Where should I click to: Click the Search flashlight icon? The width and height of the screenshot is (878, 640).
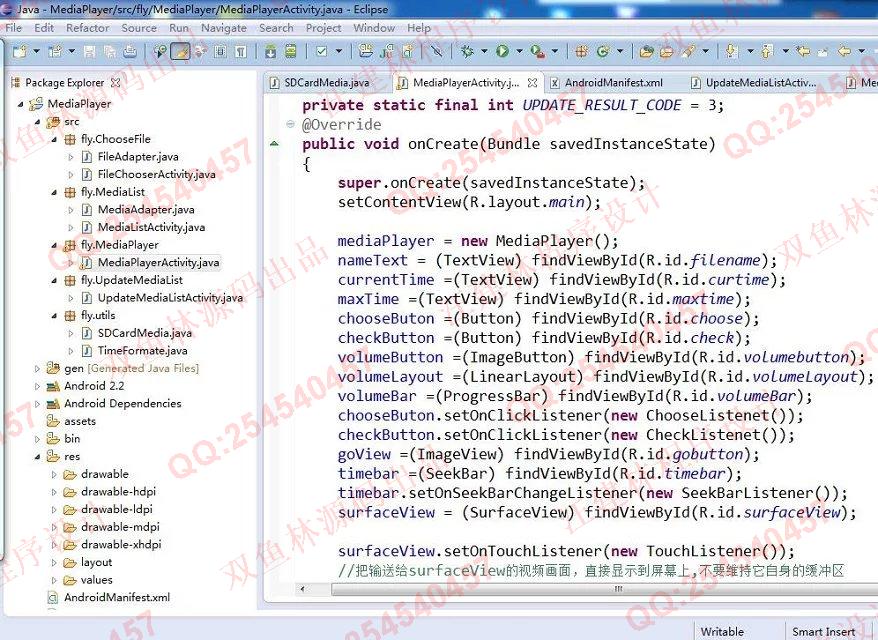click(688, 52)
